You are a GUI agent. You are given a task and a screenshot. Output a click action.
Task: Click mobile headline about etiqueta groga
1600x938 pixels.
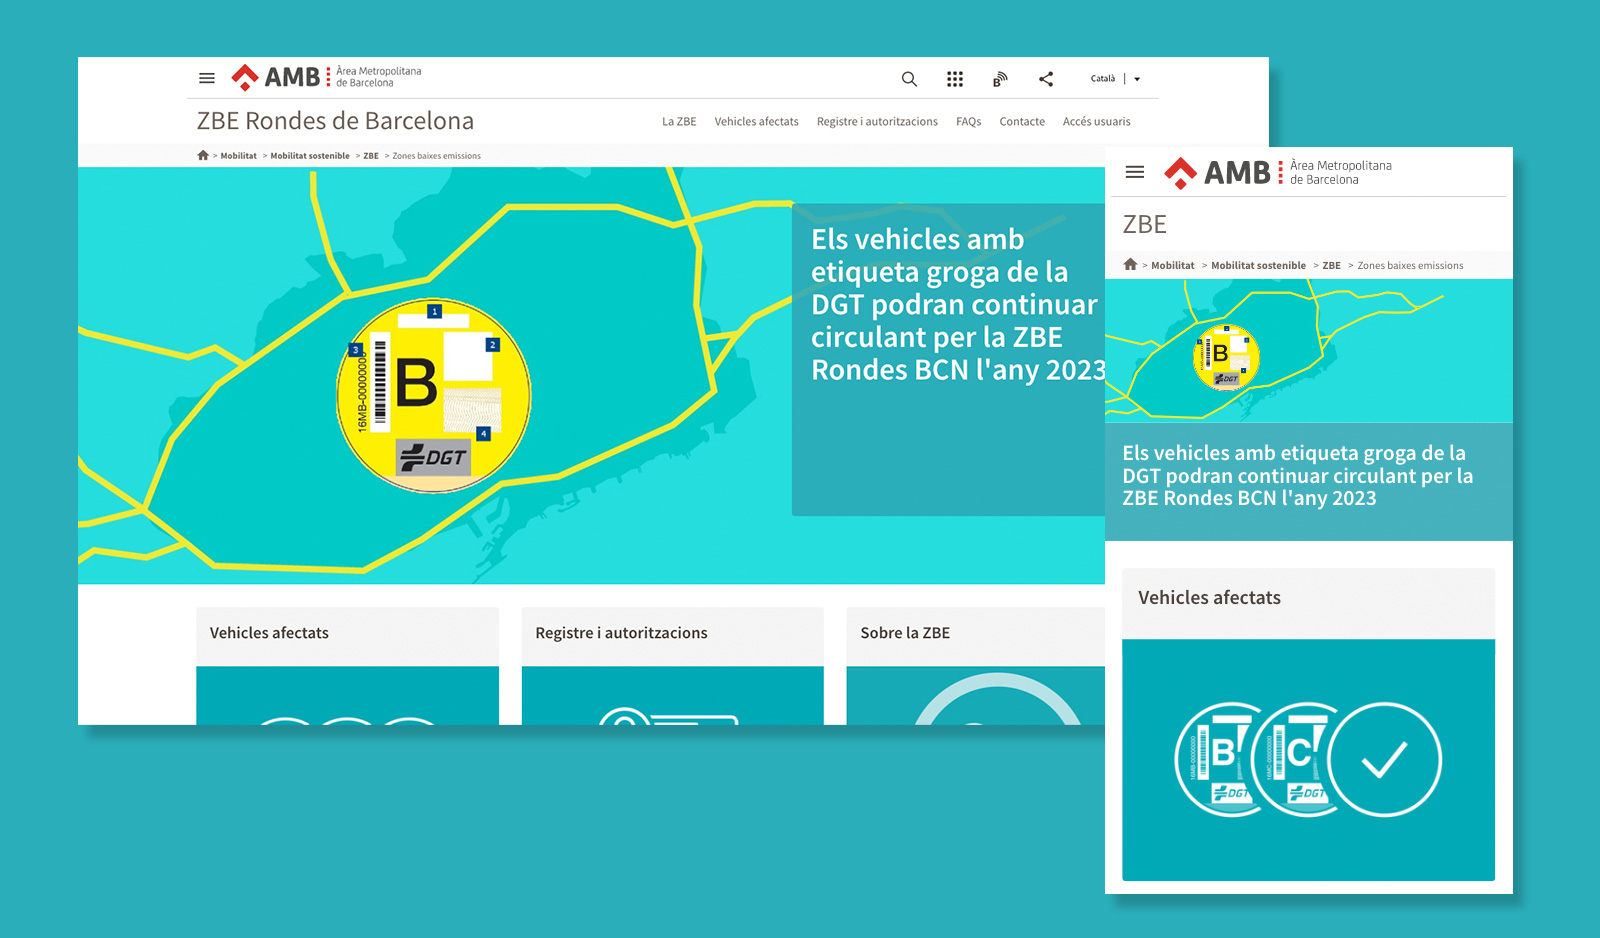[x=1297, y=476]
